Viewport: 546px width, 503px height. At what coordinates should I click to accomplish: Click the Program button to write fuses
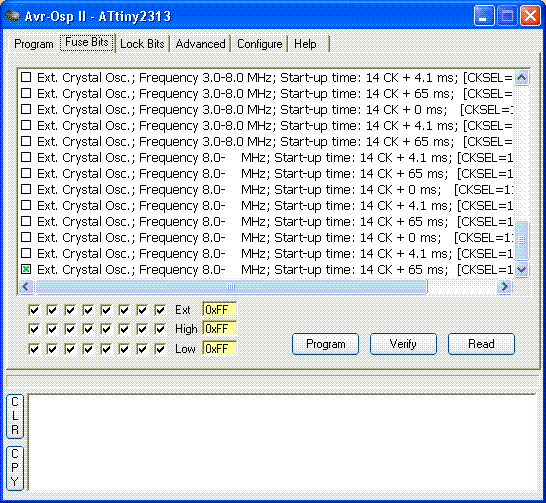click(326, 344)
